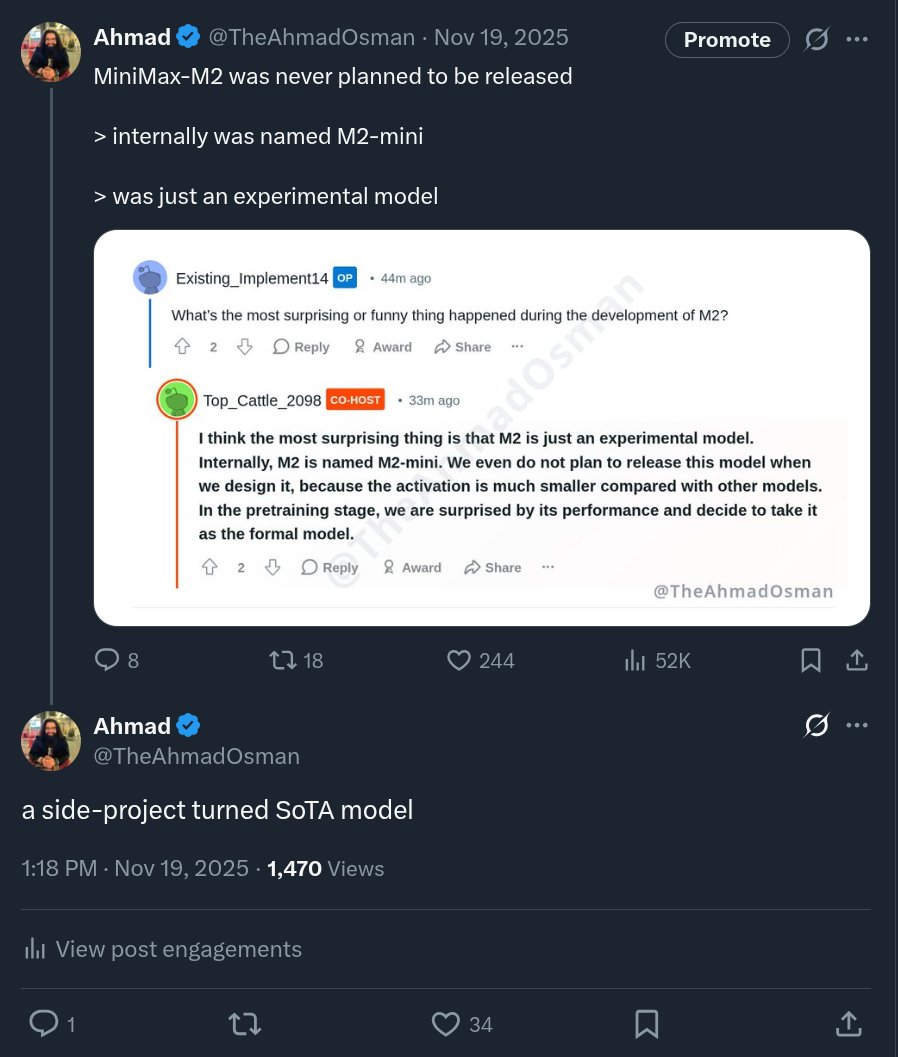
Task: View analytics showing 52K views
Action: (635, 660)
